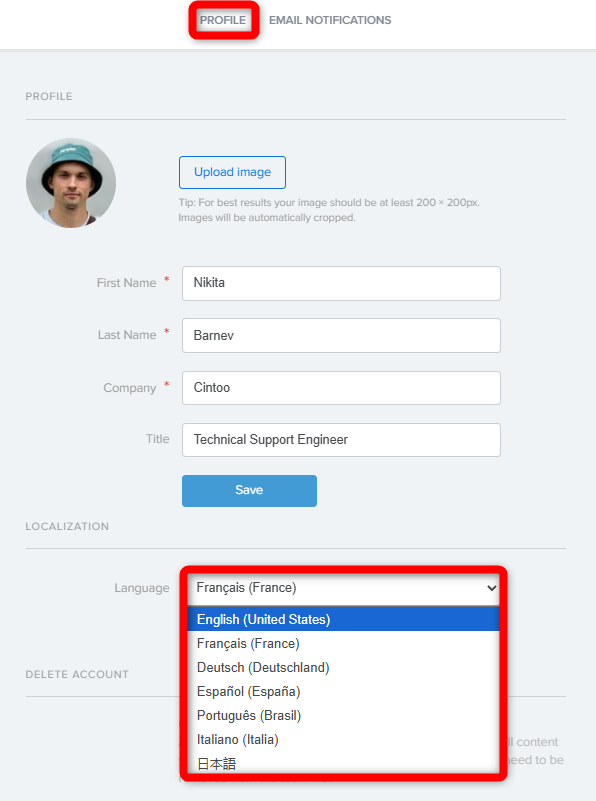Save the profile changes
This screenshot has height=801, width=596.
249,490
